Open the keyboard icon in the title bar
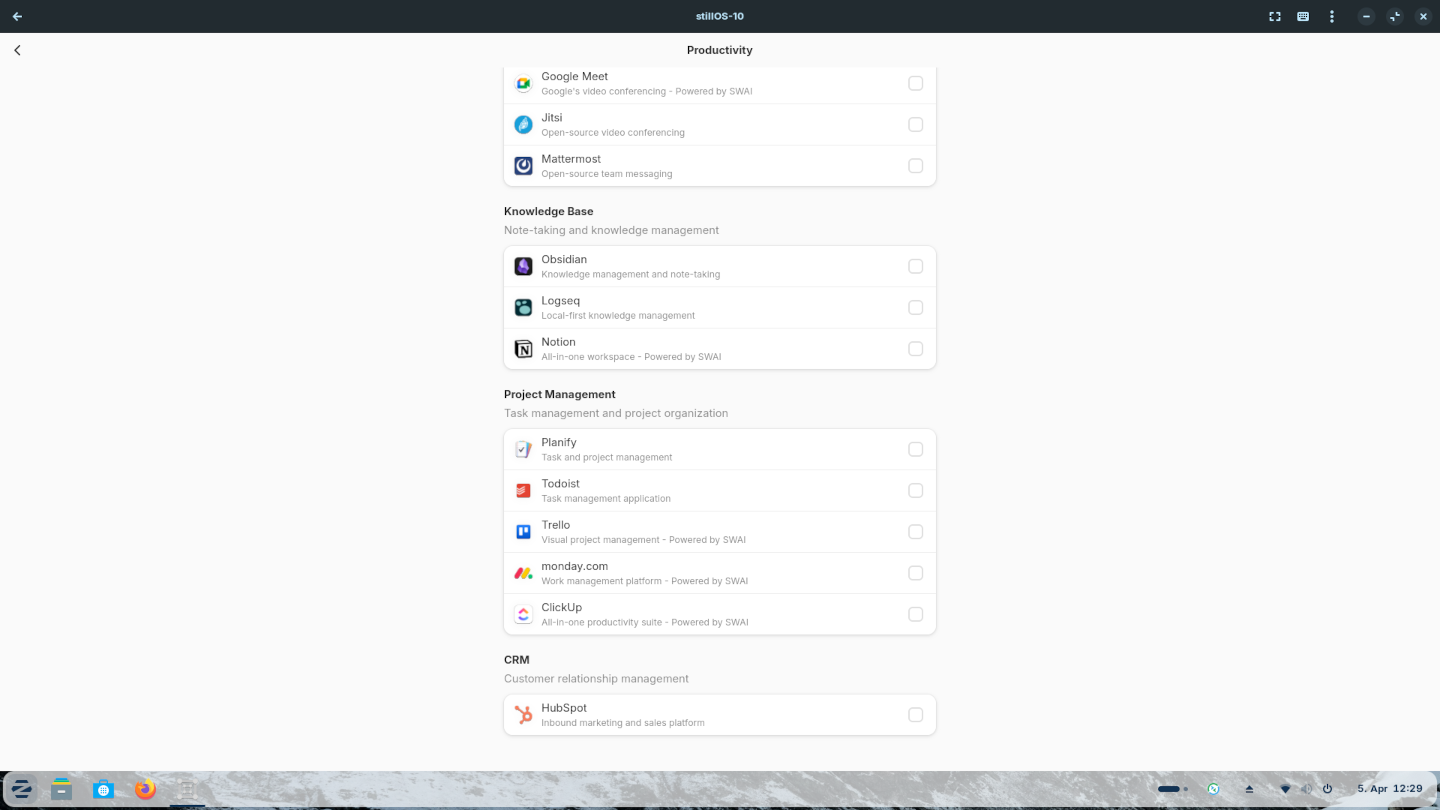The height and width of the screenshot is (810, 1440). coord(1303,16)
